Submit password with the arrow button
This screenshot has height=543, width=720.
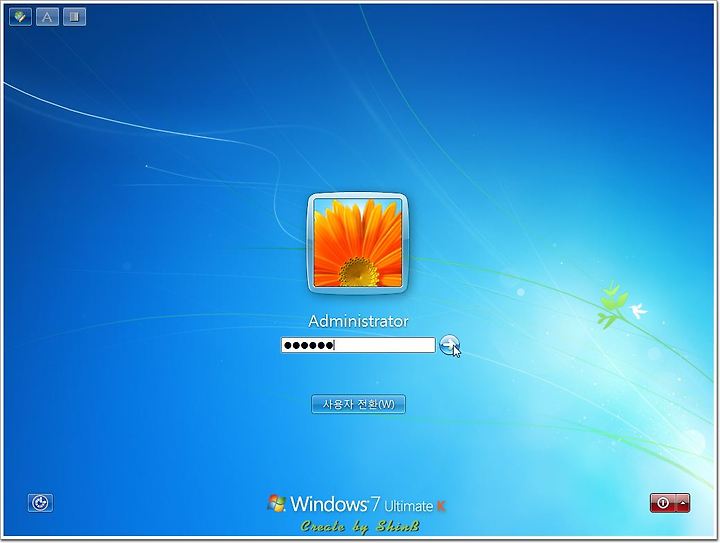449,345
